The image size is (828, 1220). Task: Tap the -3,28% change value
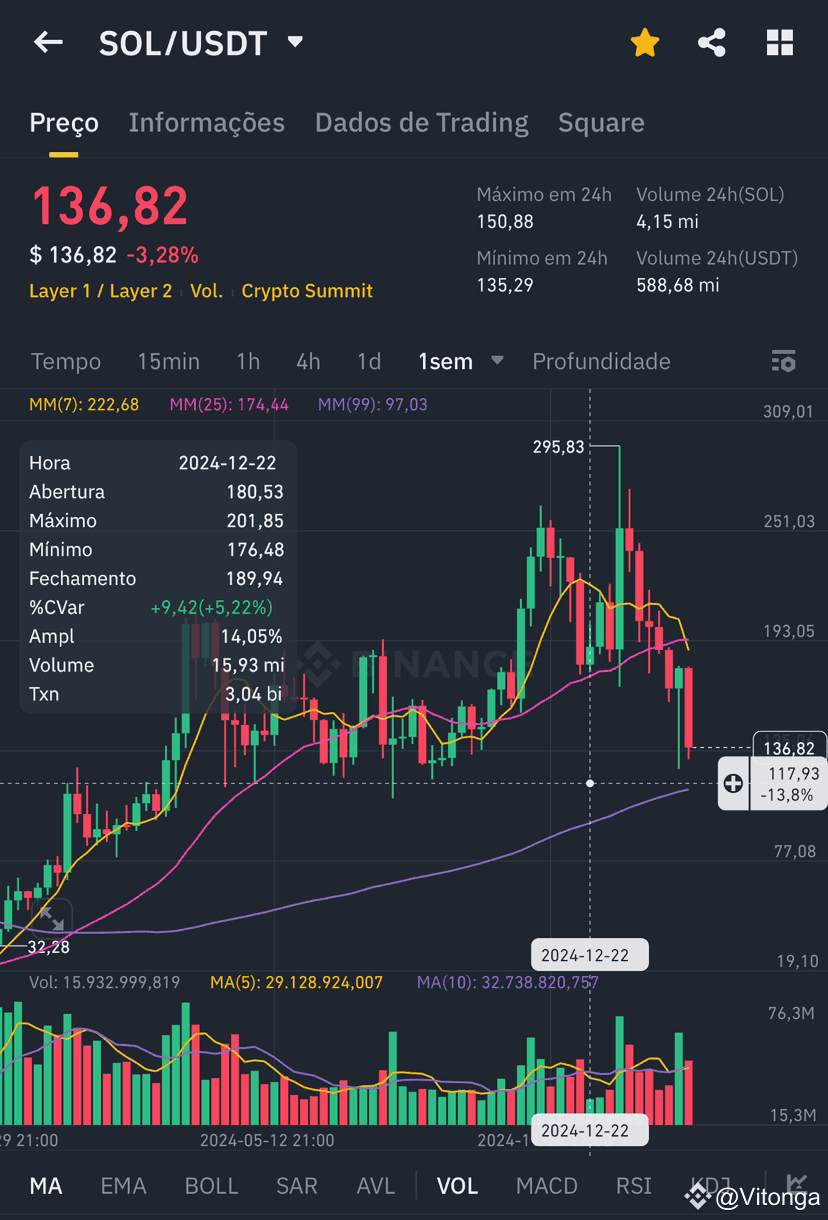coord(162,255)
